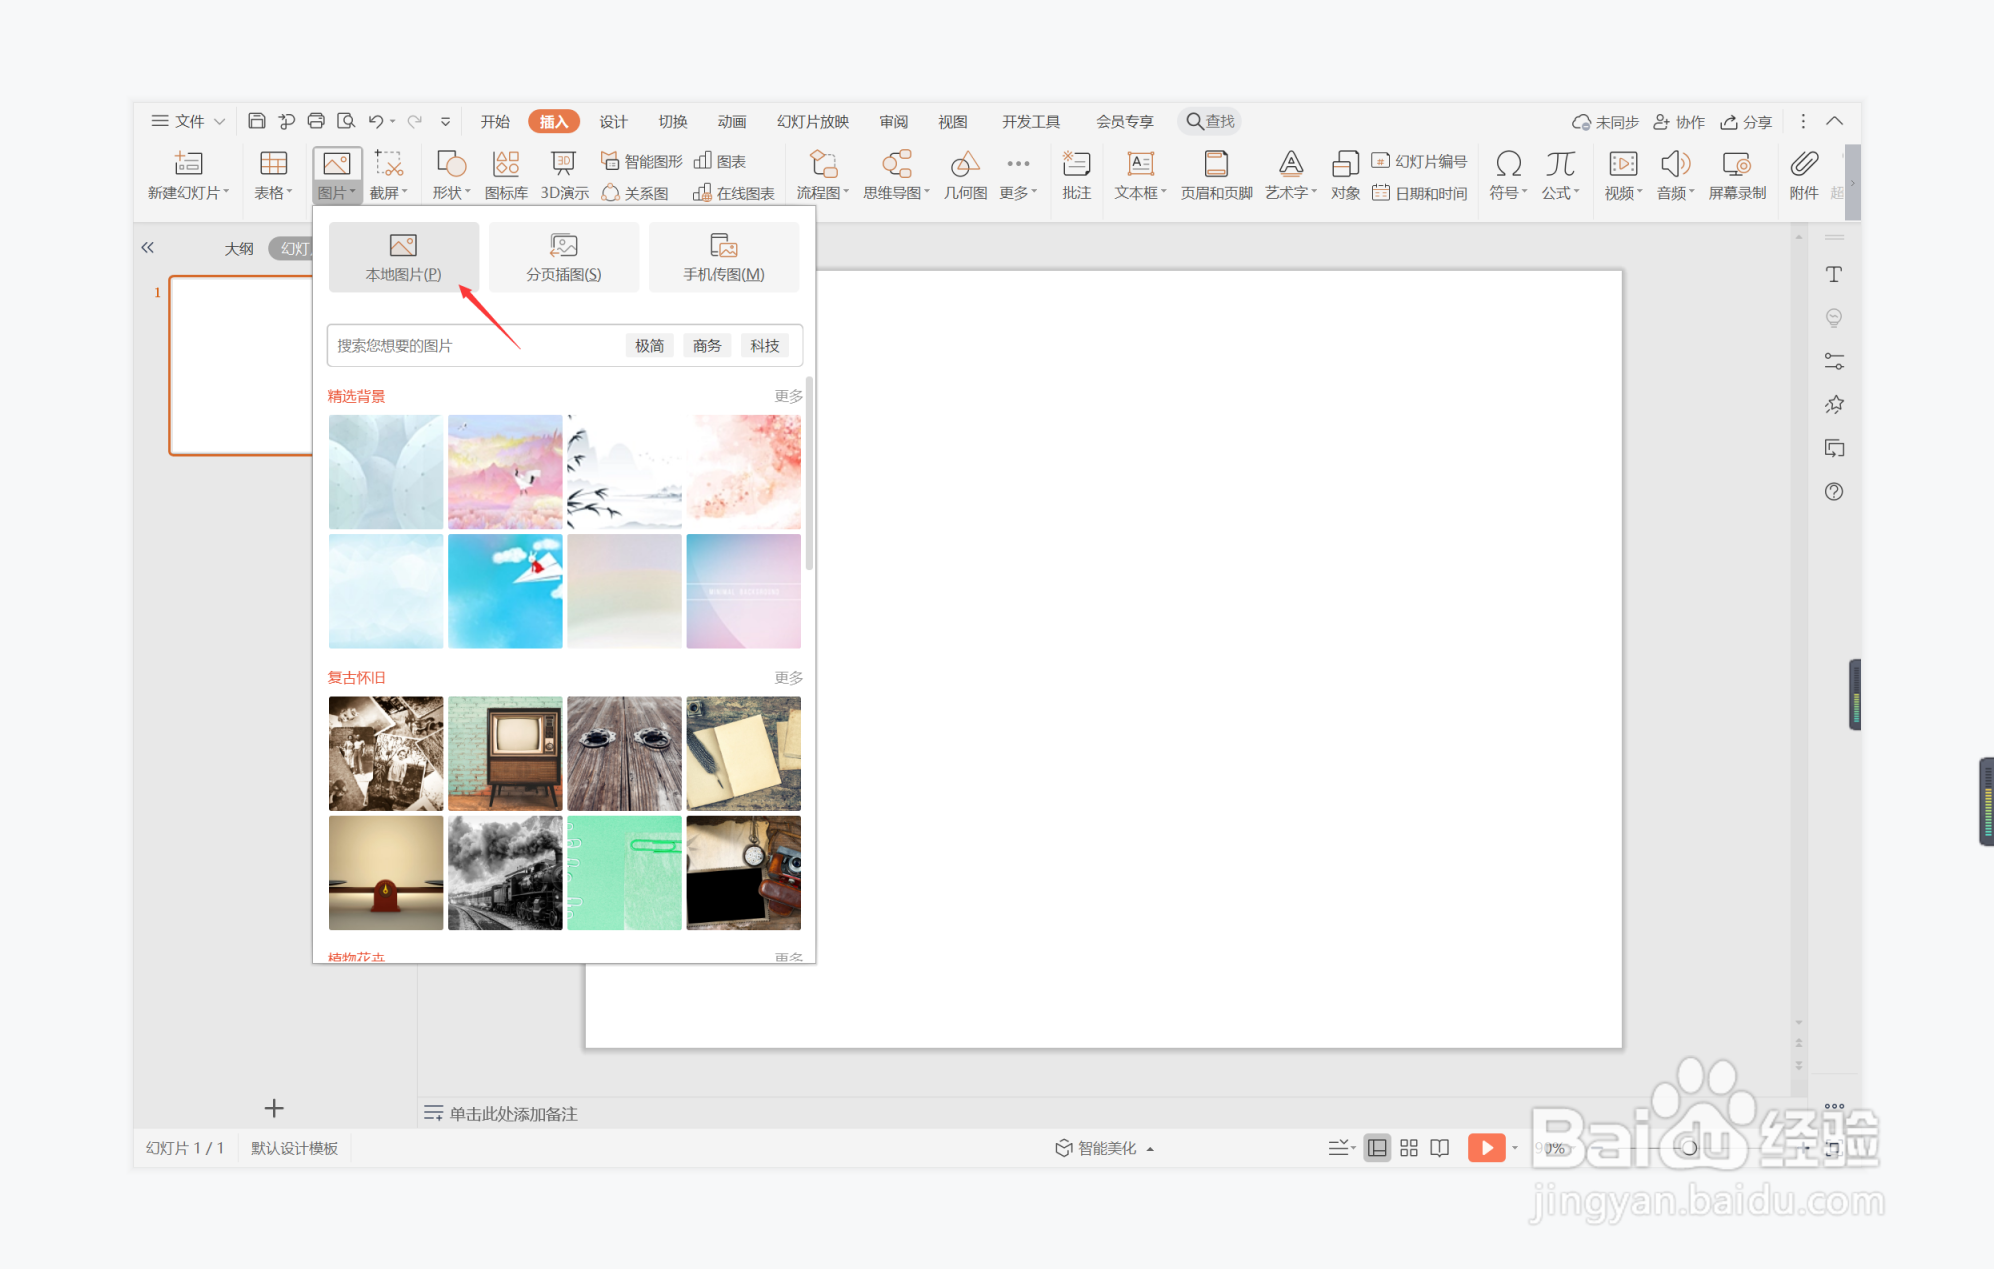Viewport: 1994px width, 1269px height.
Task: Open the Shapes (形状) dropdown
Action: coord(451,174)
